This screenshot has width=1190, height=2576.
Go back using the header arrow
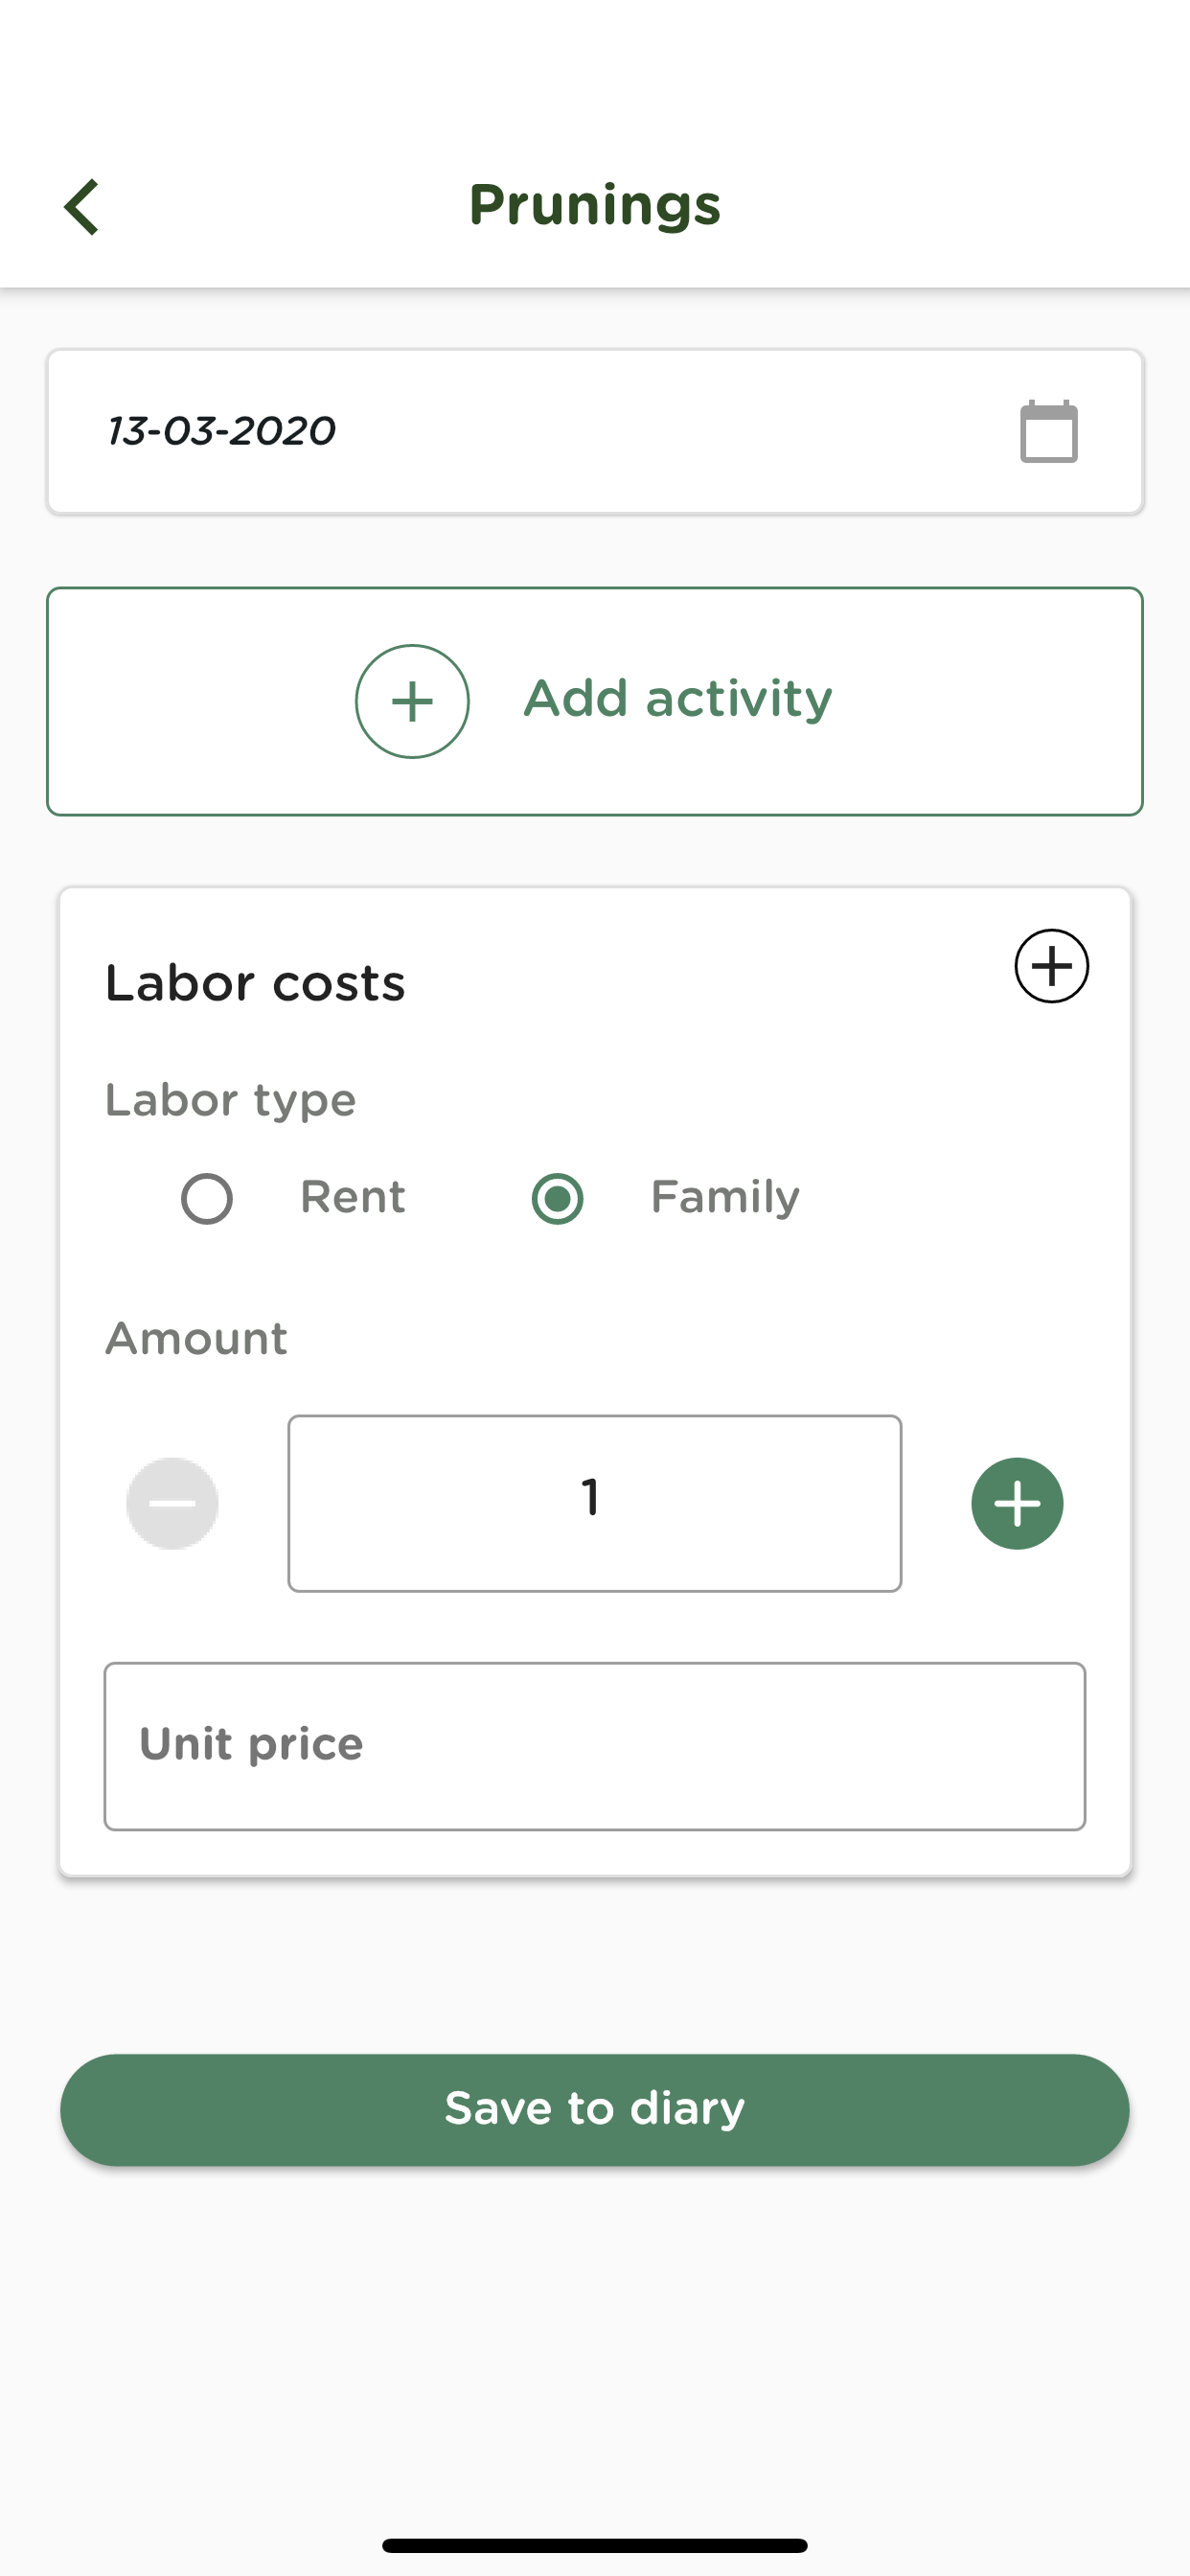(x=82, y=207)
